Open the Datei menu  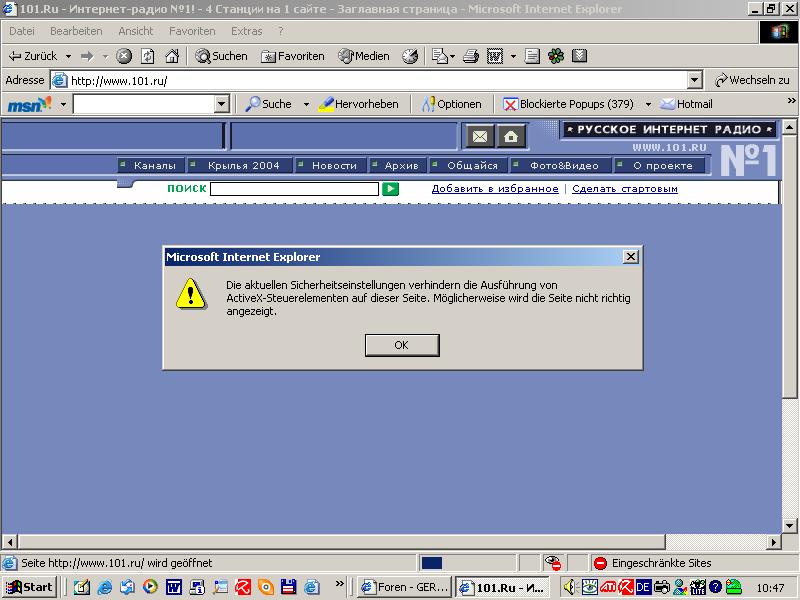[22, 31]
